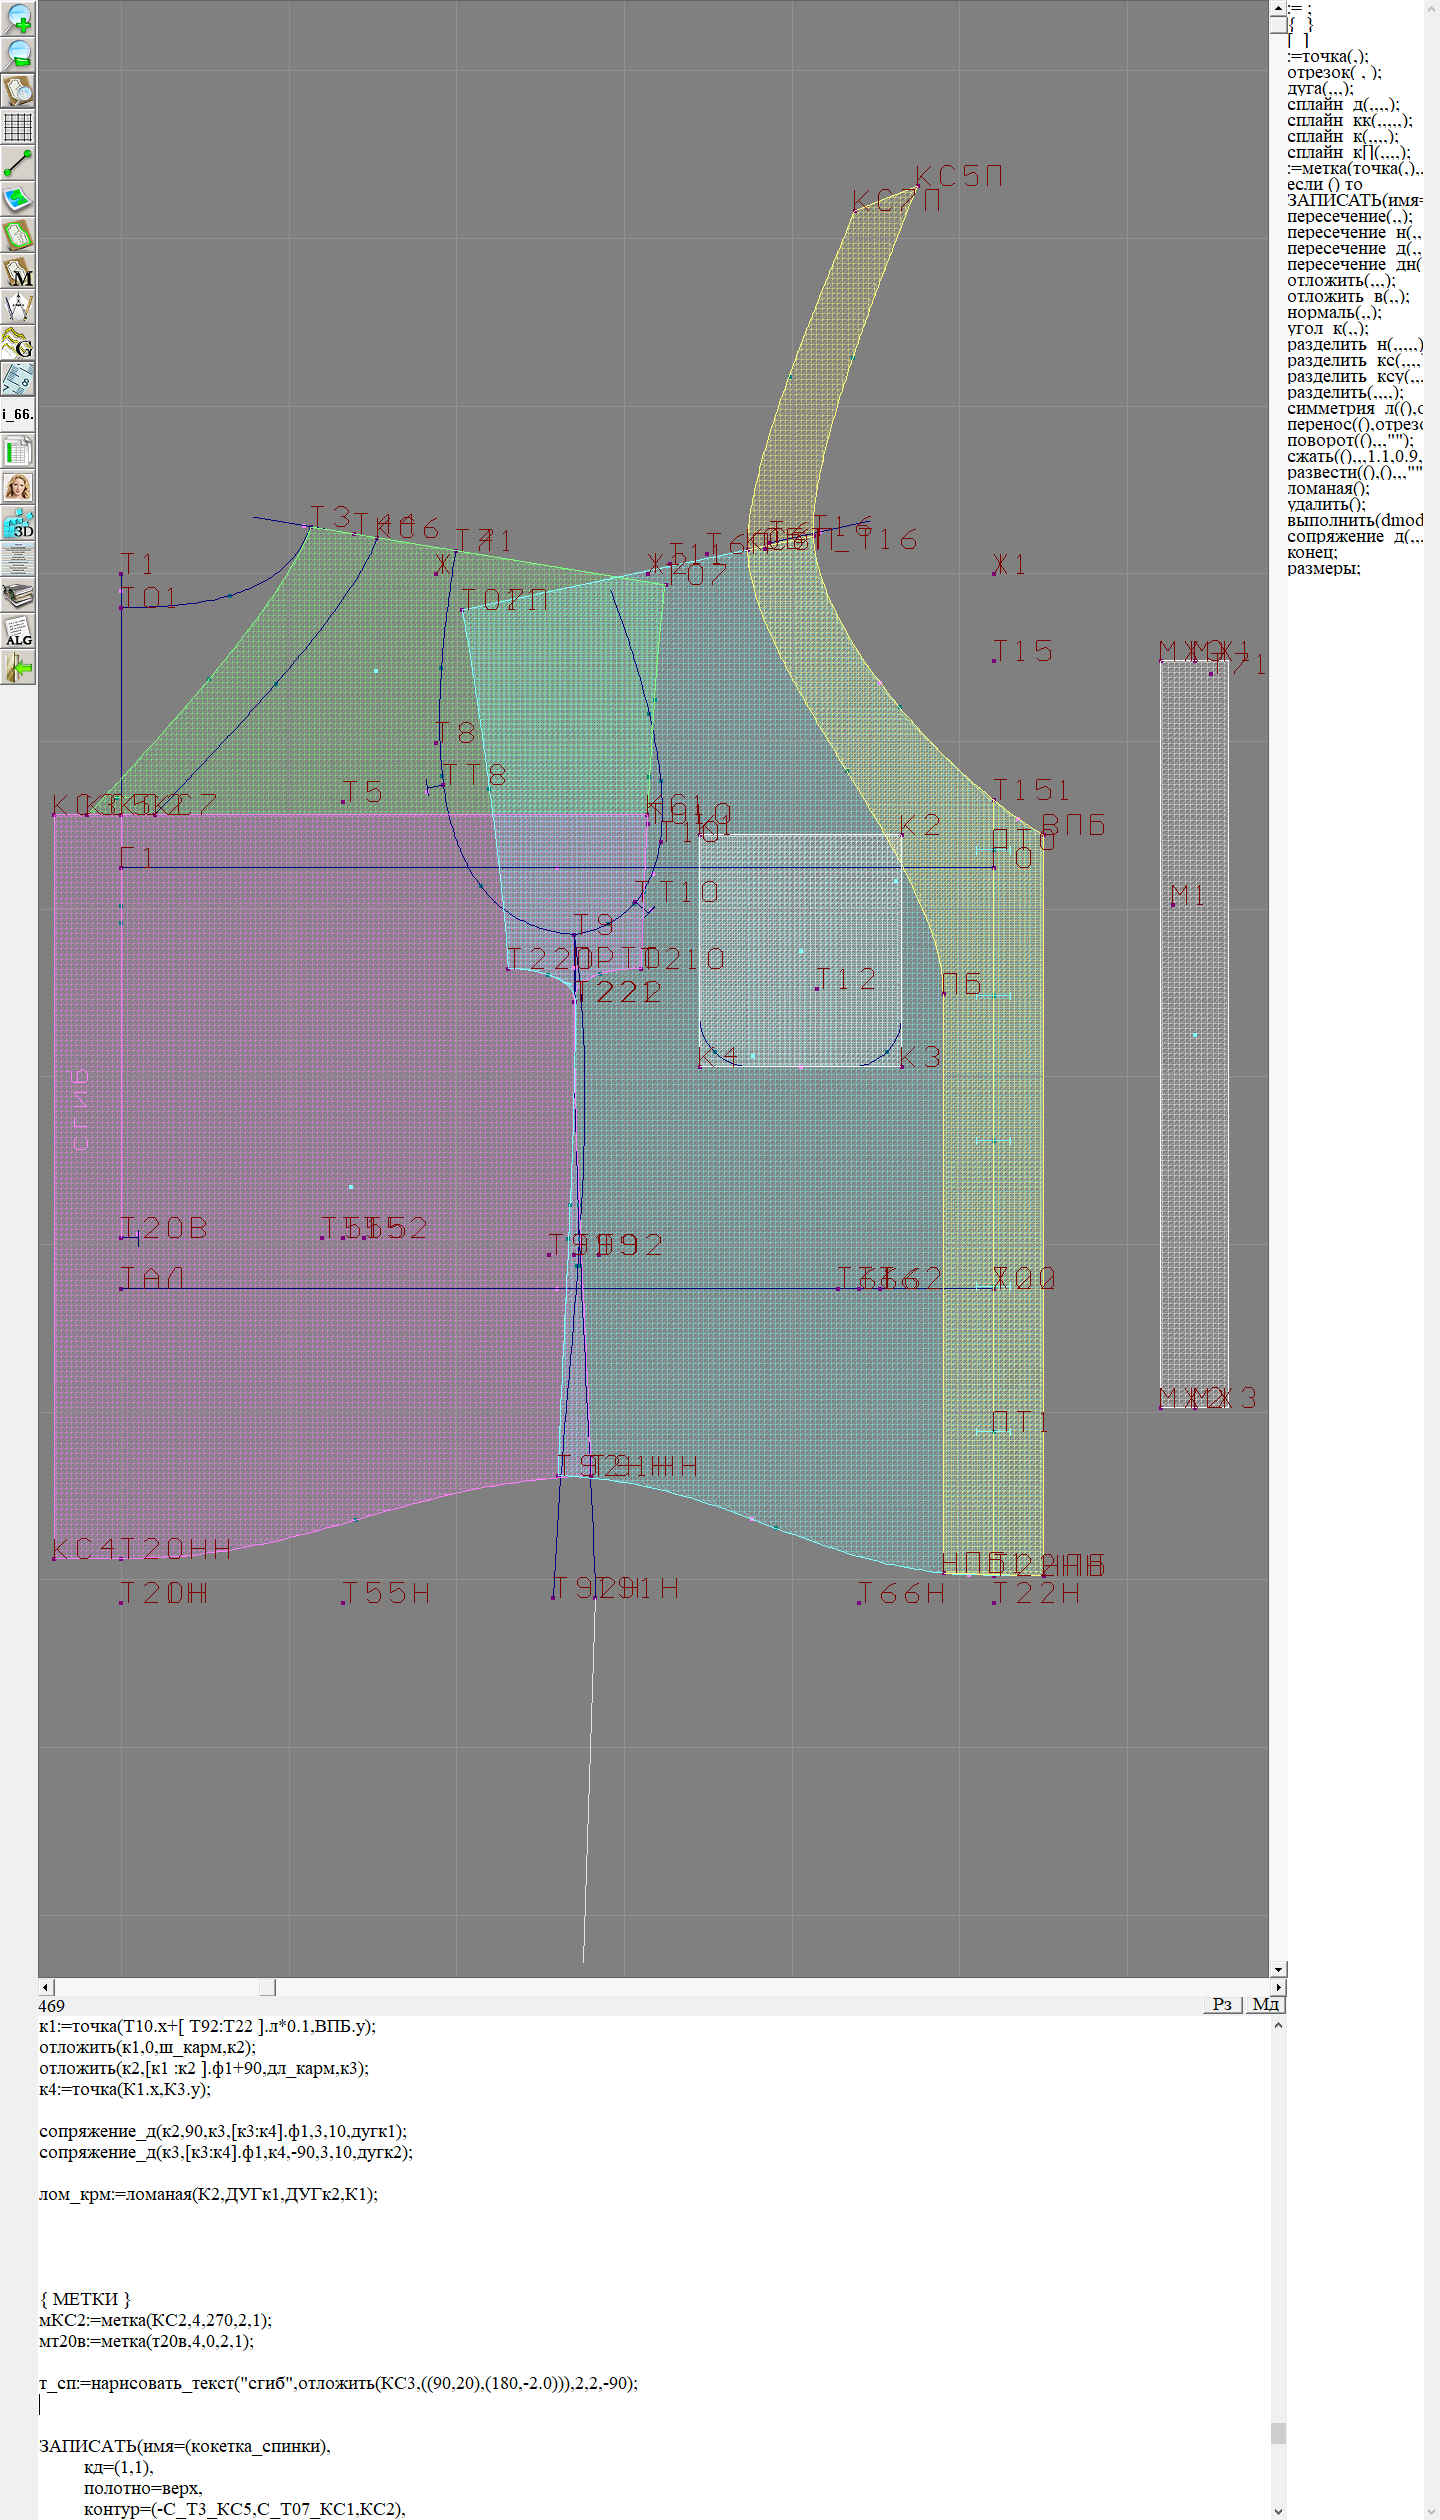The height and width of the screenshot is (2520, 1440).
Task: Open the pattern pieces 'M' icon
Action: [x=18, y=272]
